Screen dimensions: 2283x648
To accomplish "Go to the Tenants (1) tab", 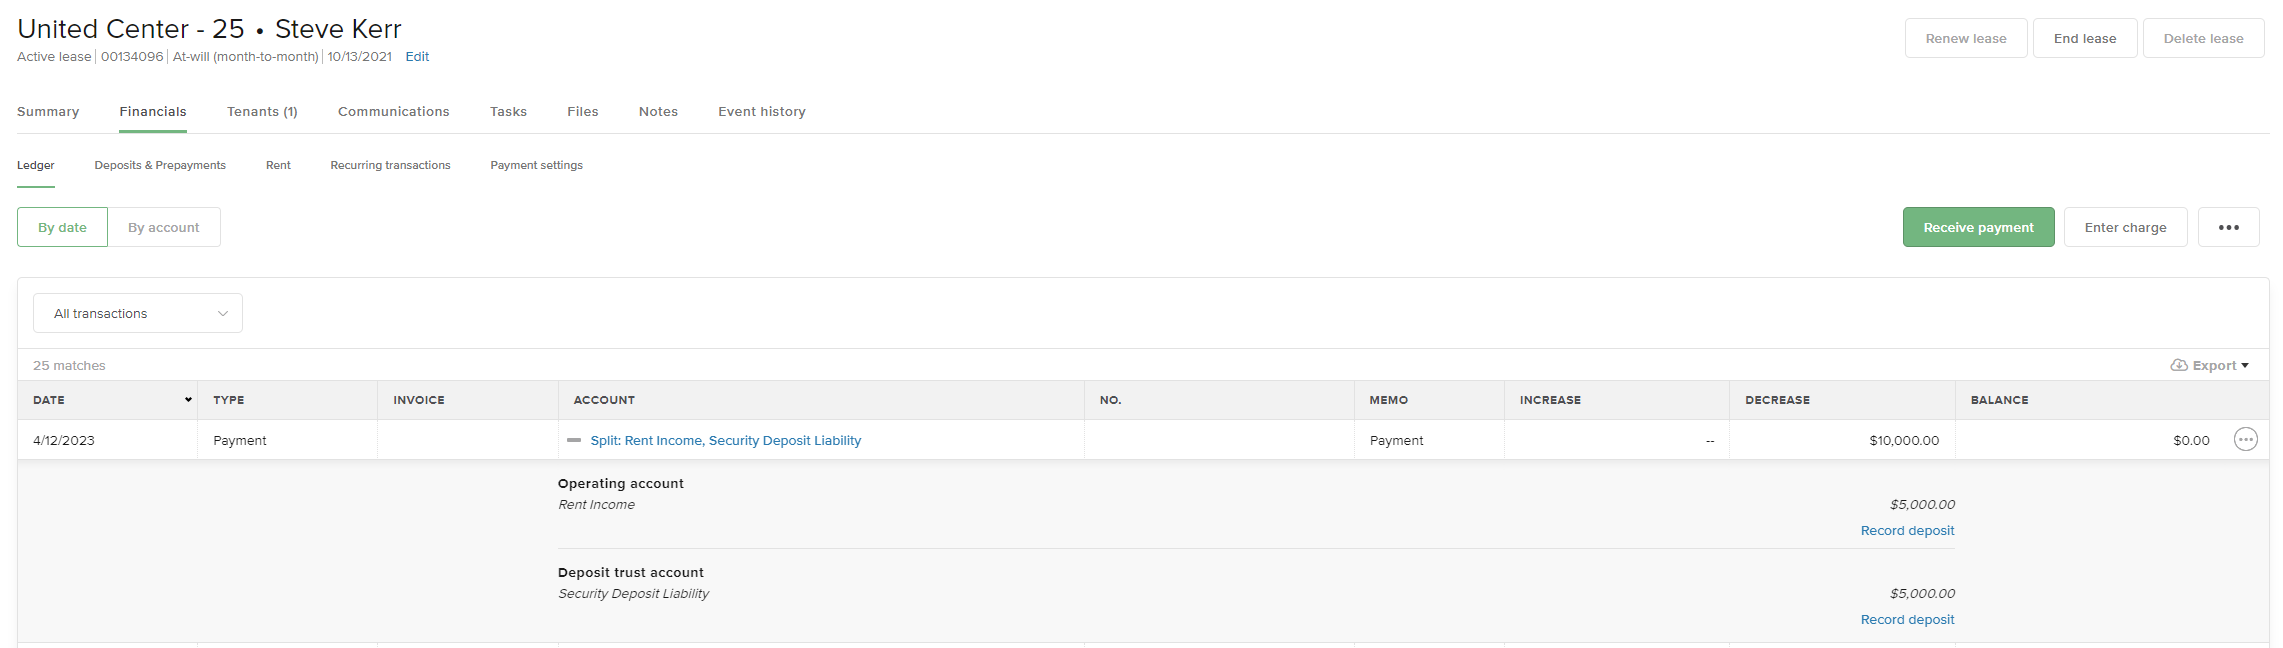I will pyautogui.click(x=262, y=112).
